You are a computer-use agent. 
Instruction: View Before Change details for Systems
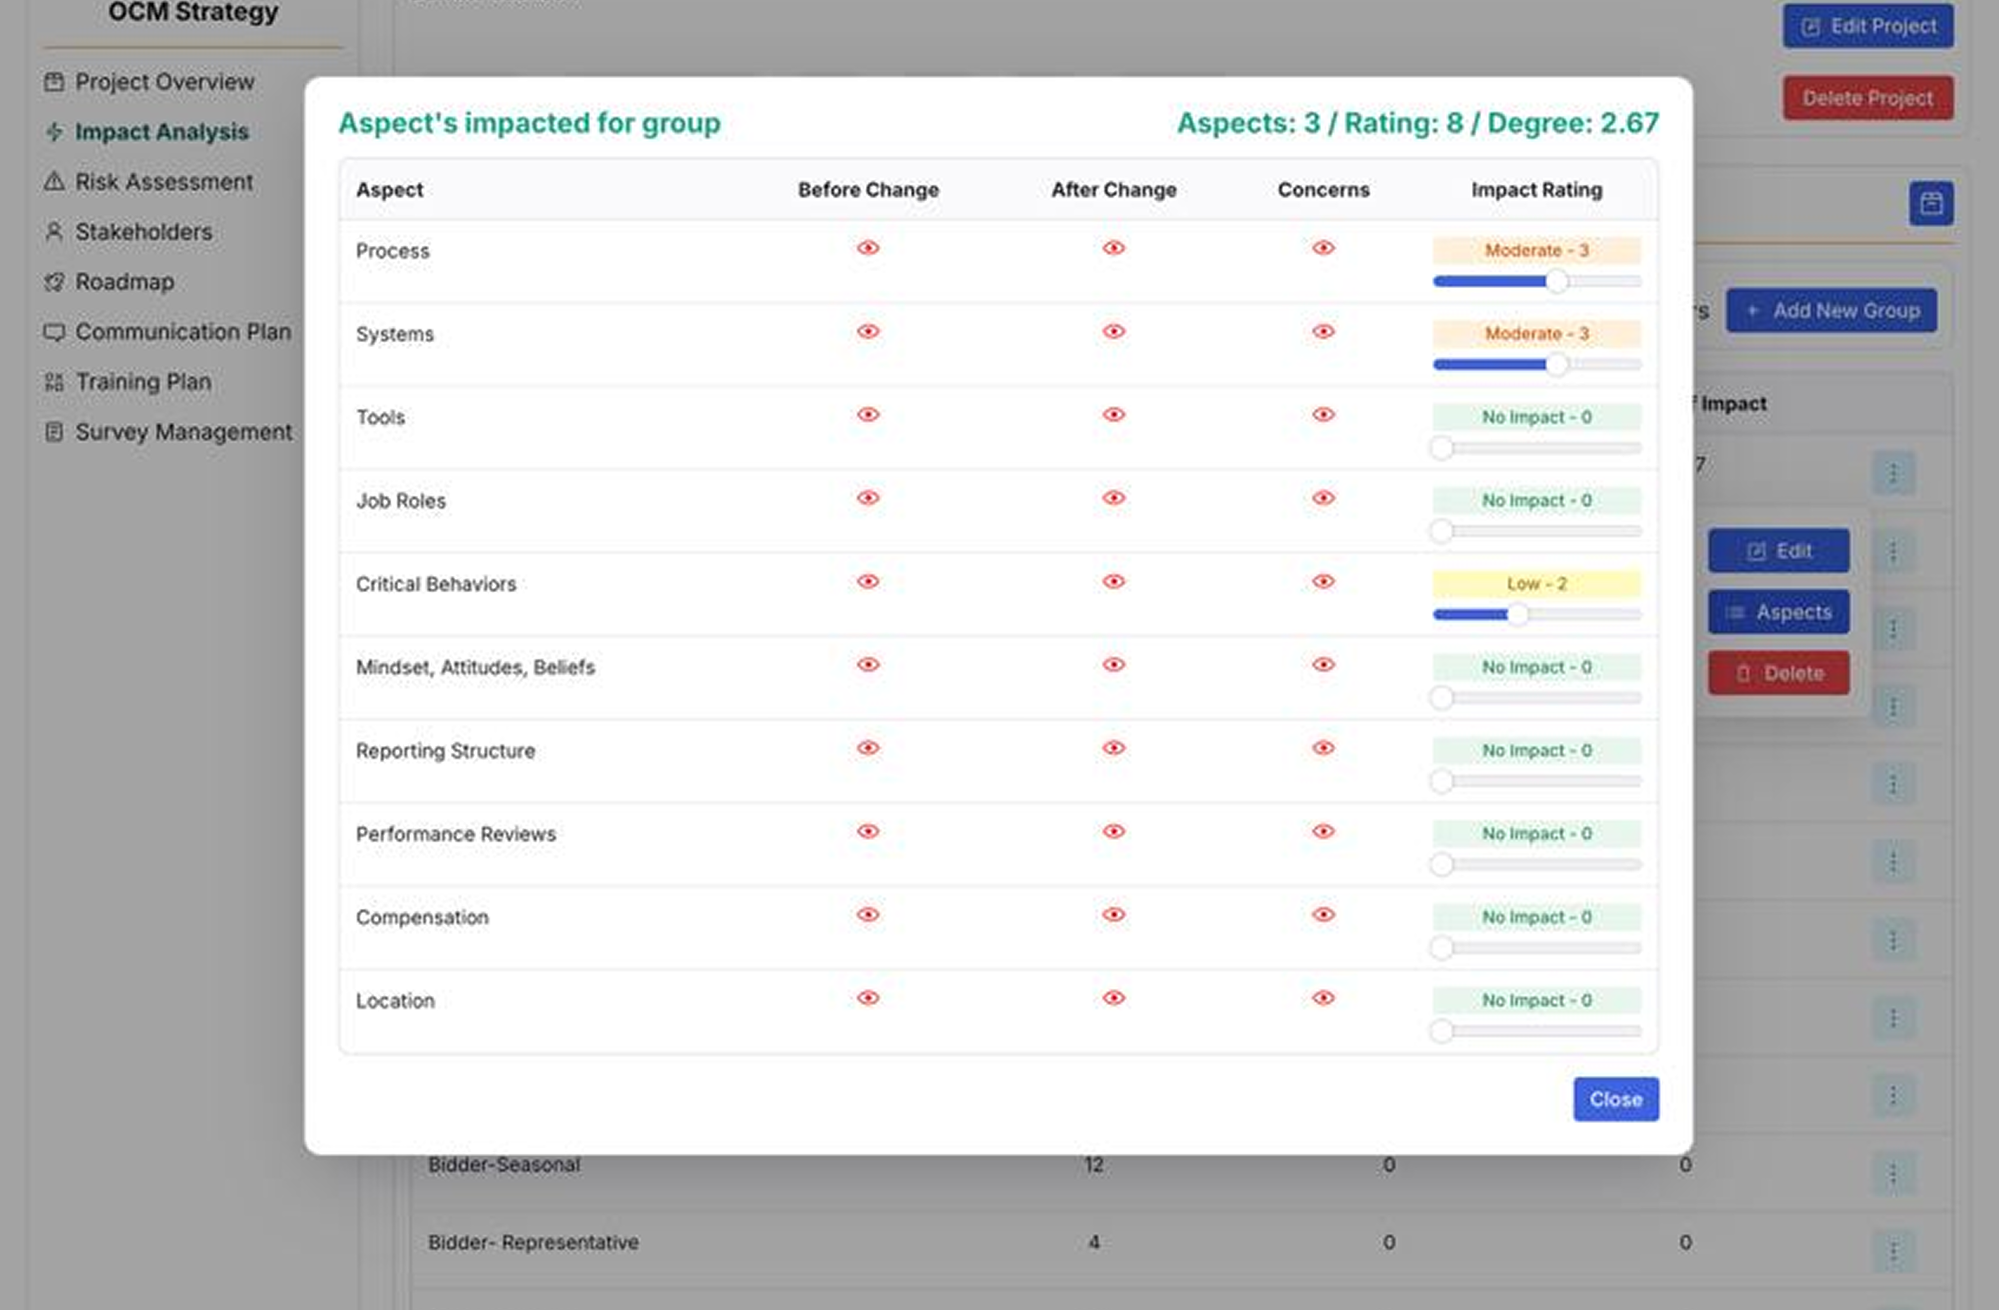pos(868,331)
